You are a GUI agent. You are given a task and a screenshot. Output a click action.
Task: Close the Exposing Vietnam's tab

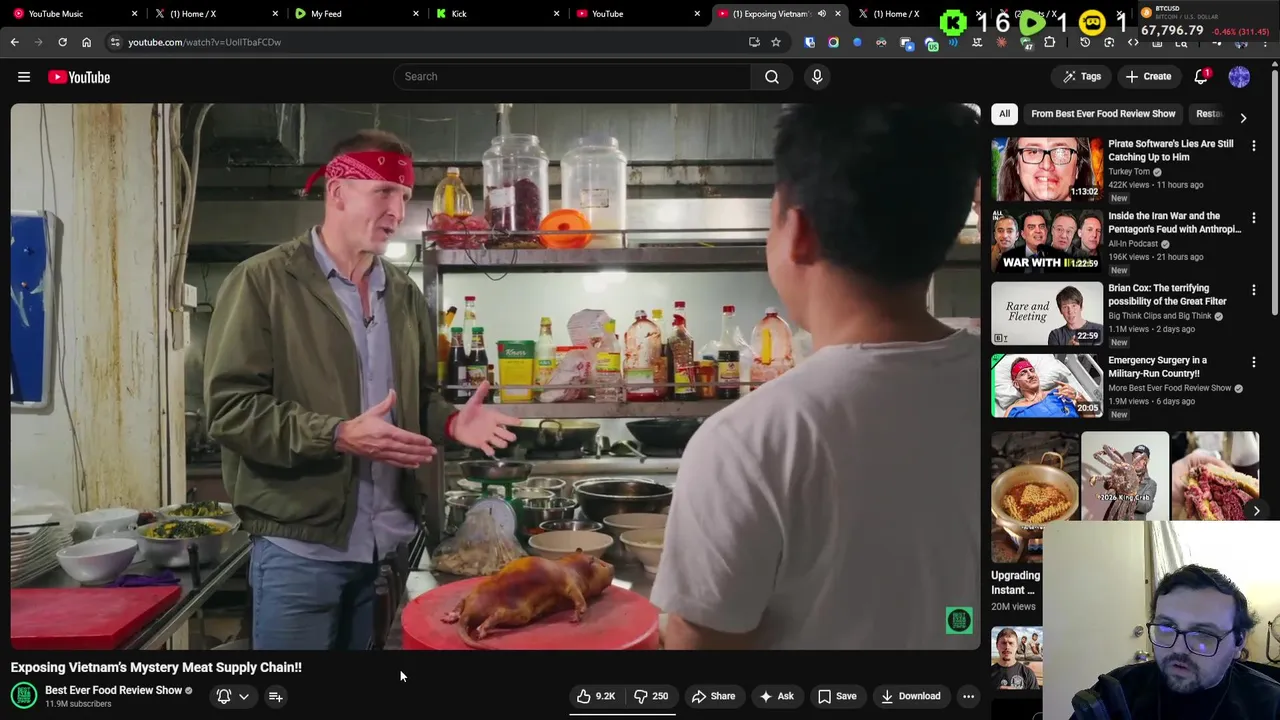point(838,14)
